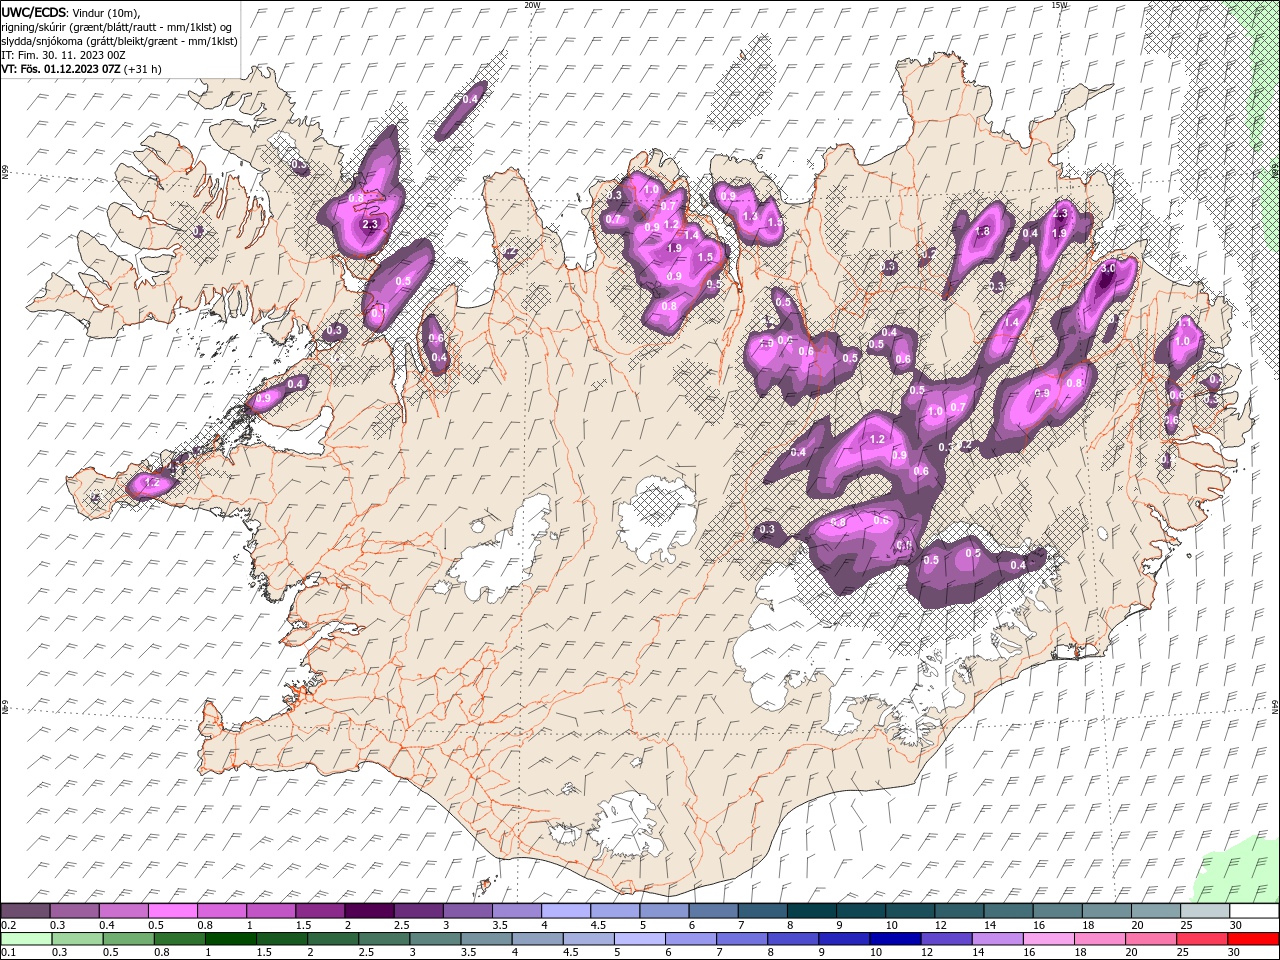1280x960 pixels.
Task: Select snow legend swatch between 0.2 and 0.3
Action: (25, 910)
